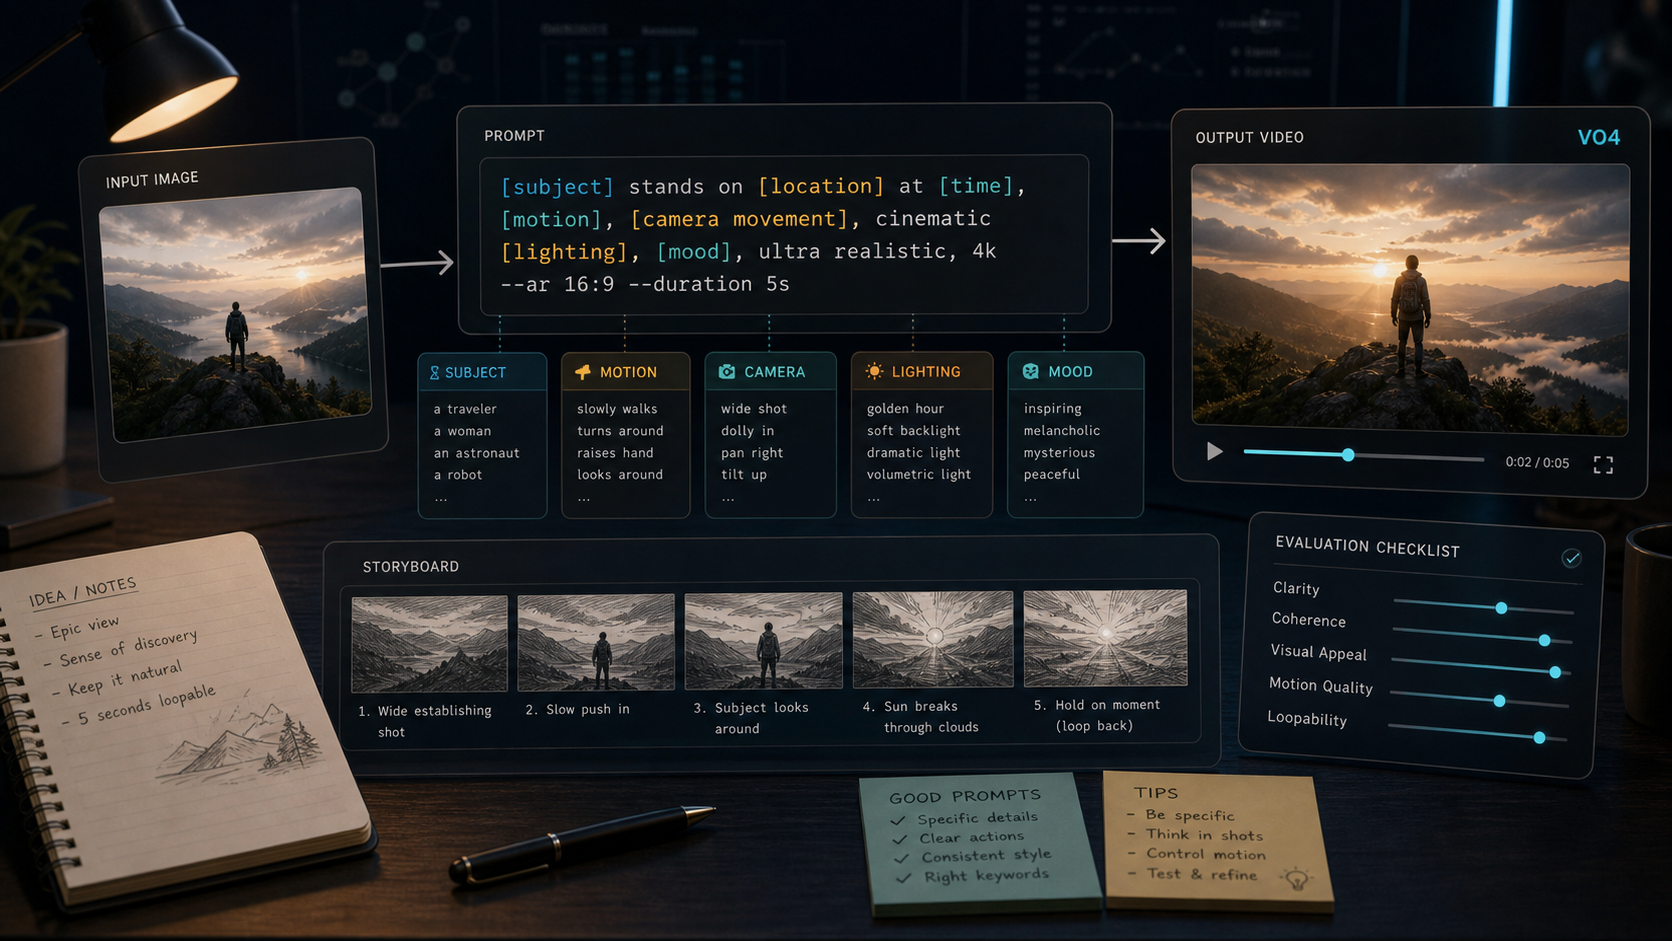Choose 'pan right' in the CAMERA list
The height and width of the screenshot is (941, 1672).
point(752,453)
